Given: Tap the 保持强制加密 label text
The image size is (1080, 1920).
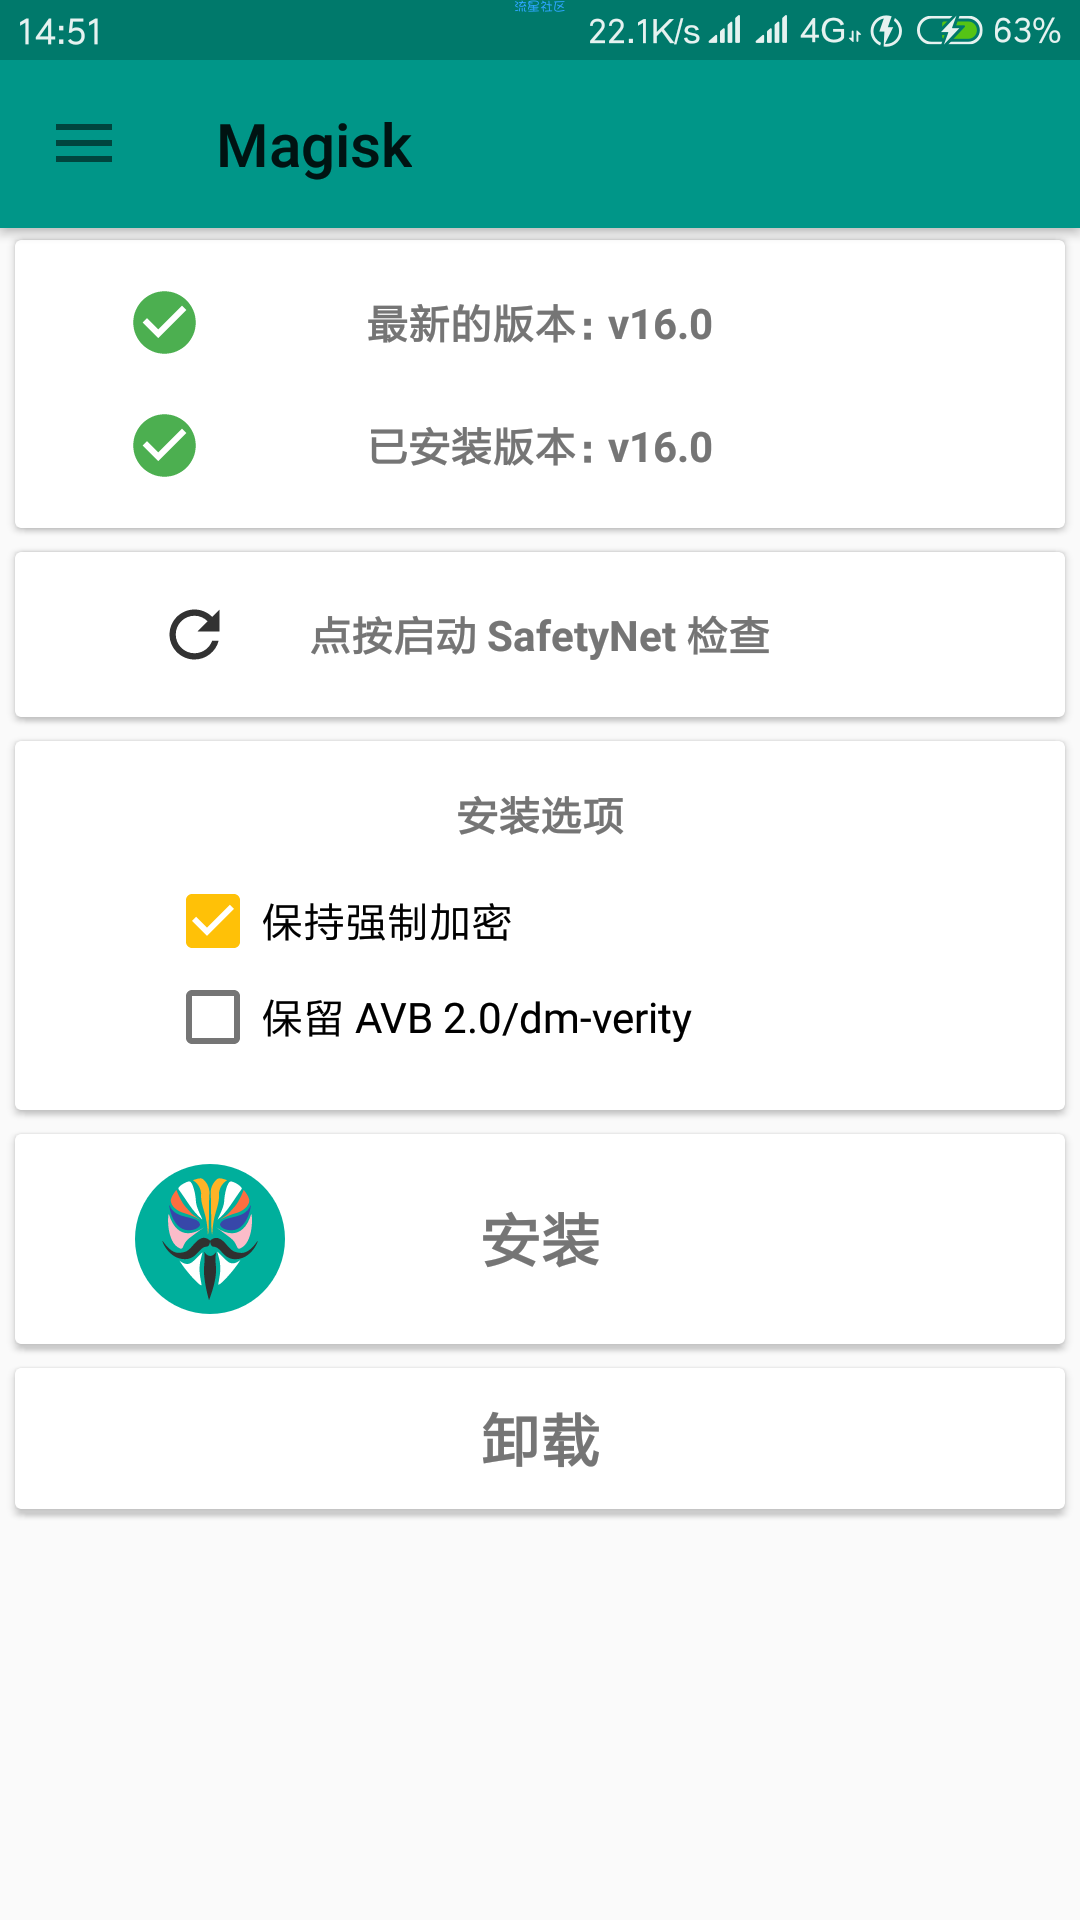Looking at the screenshot, I should [387, 922].
